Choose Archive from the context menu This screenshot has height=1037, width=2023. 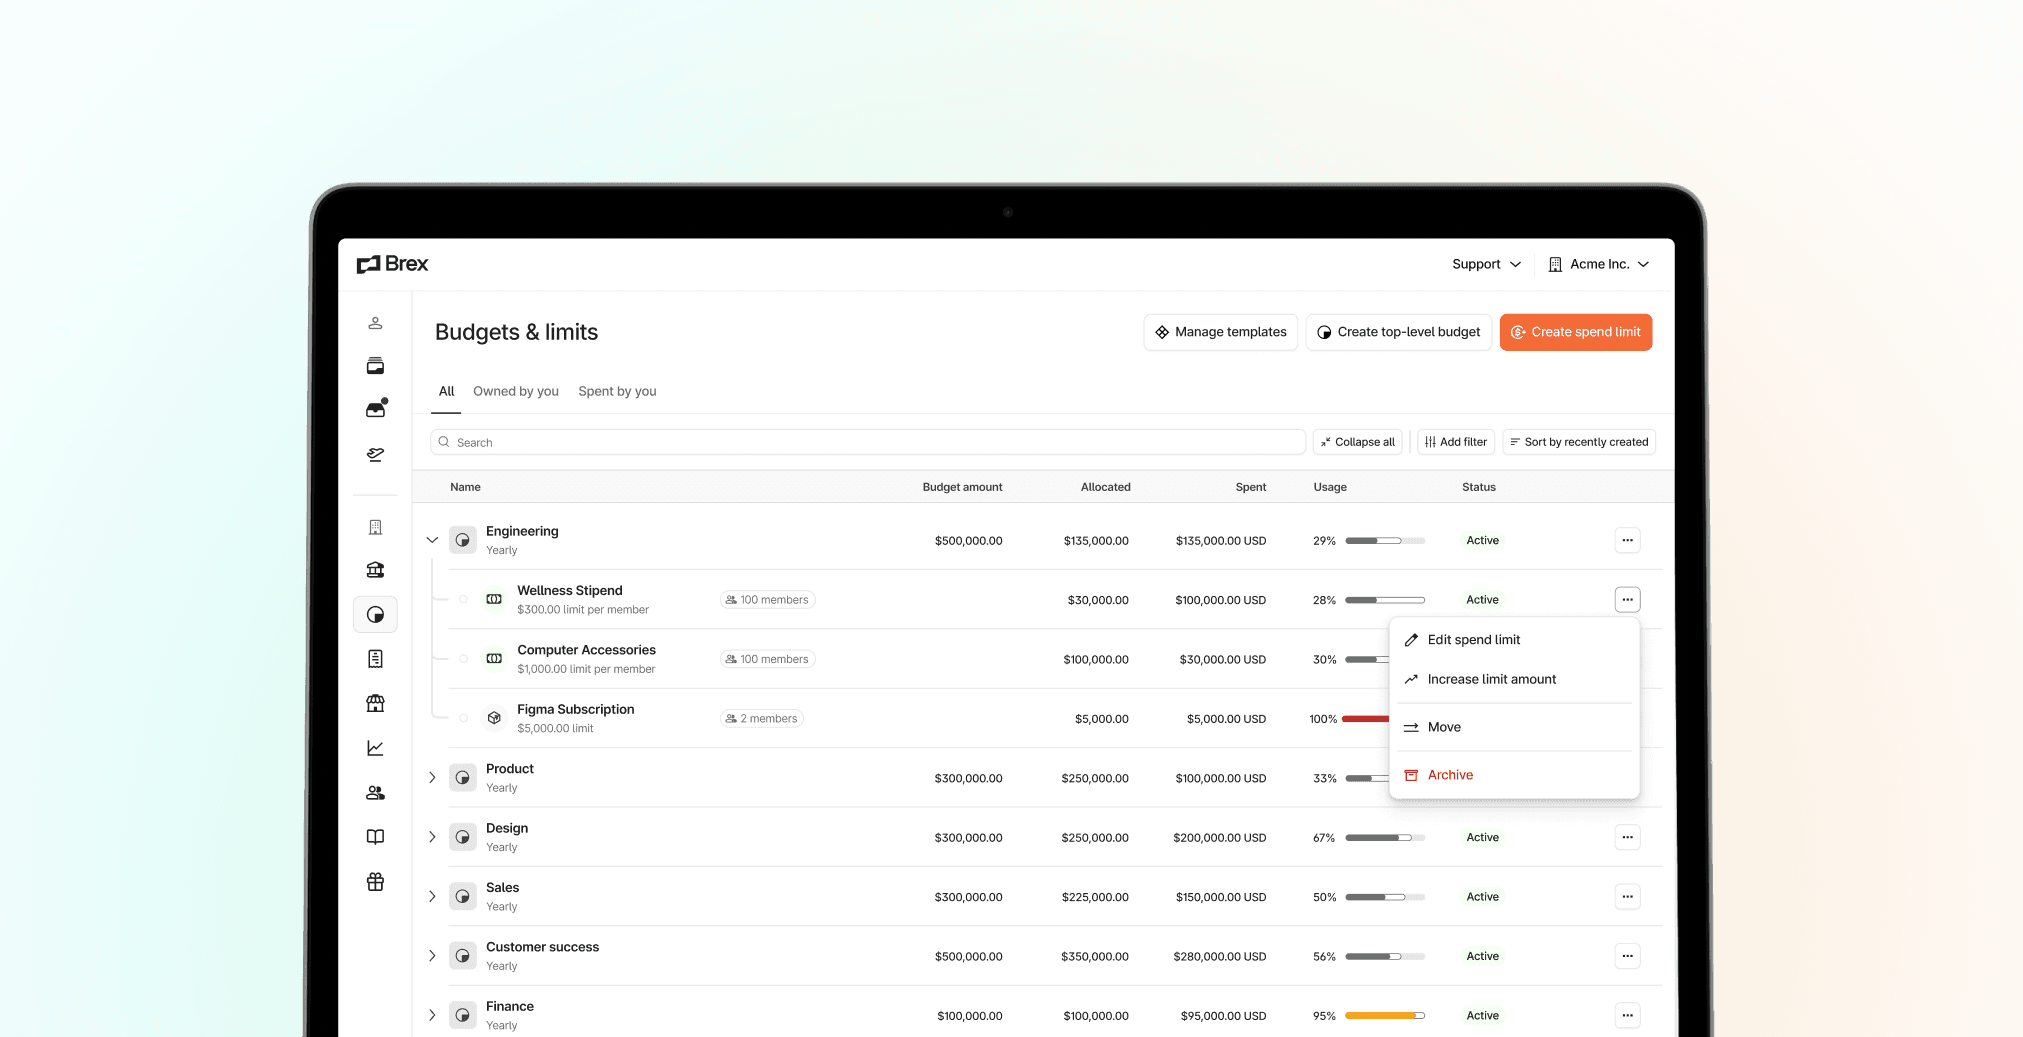[x=1450, y=775]
